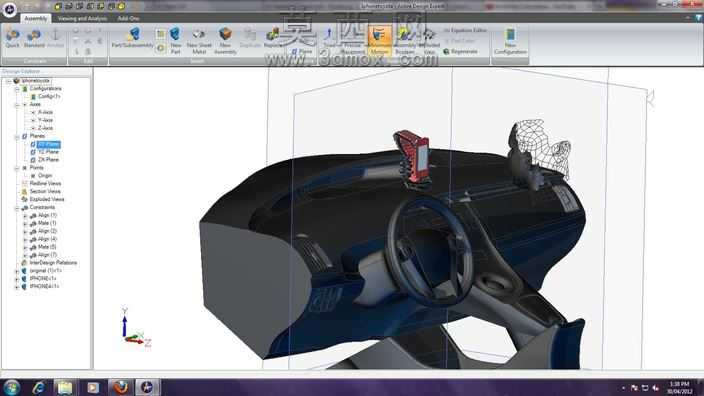Collapse the Constraints tree node
Screen dimensions: 704x396
pyautogui.click(x=17, y=207)
